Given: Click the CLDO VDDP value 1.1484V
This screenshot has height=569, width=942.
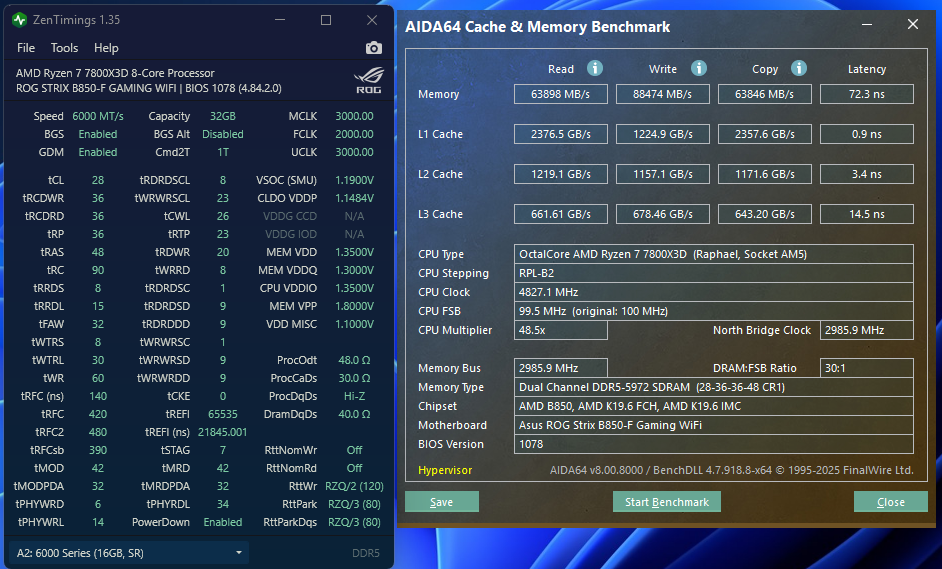Looking at the screenshot, I should click(x=354, y=198).
